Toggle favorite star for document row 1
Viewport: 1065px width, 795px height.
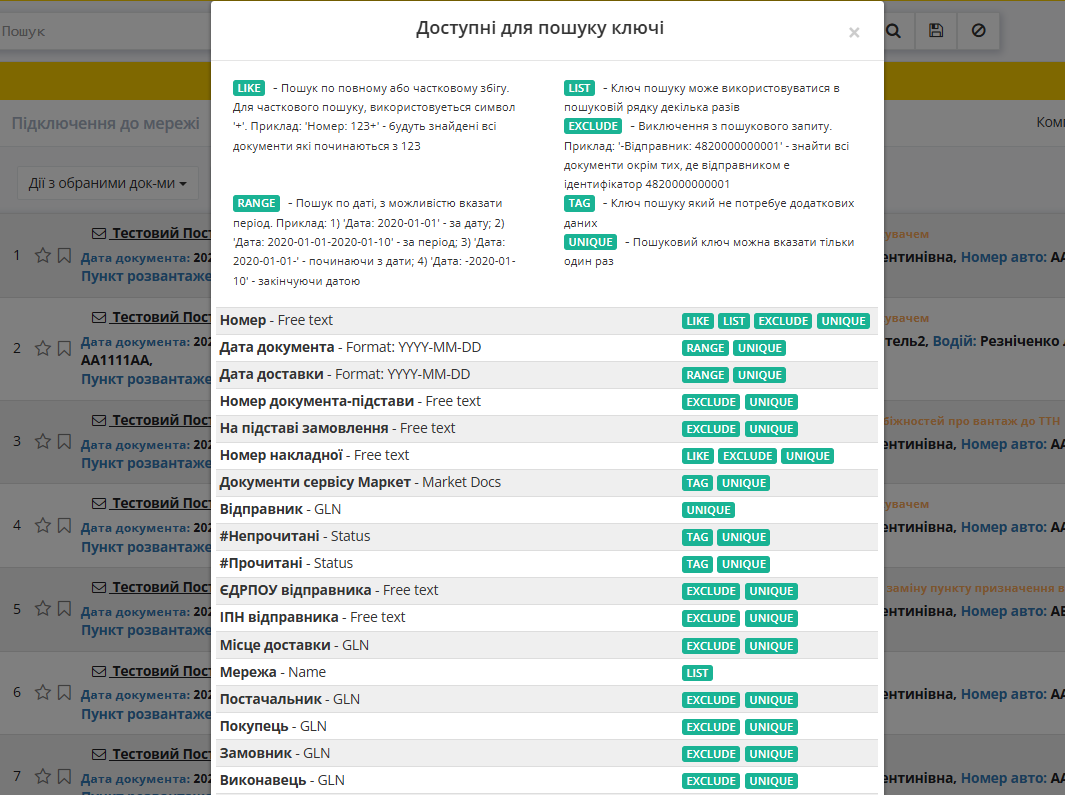43,256
